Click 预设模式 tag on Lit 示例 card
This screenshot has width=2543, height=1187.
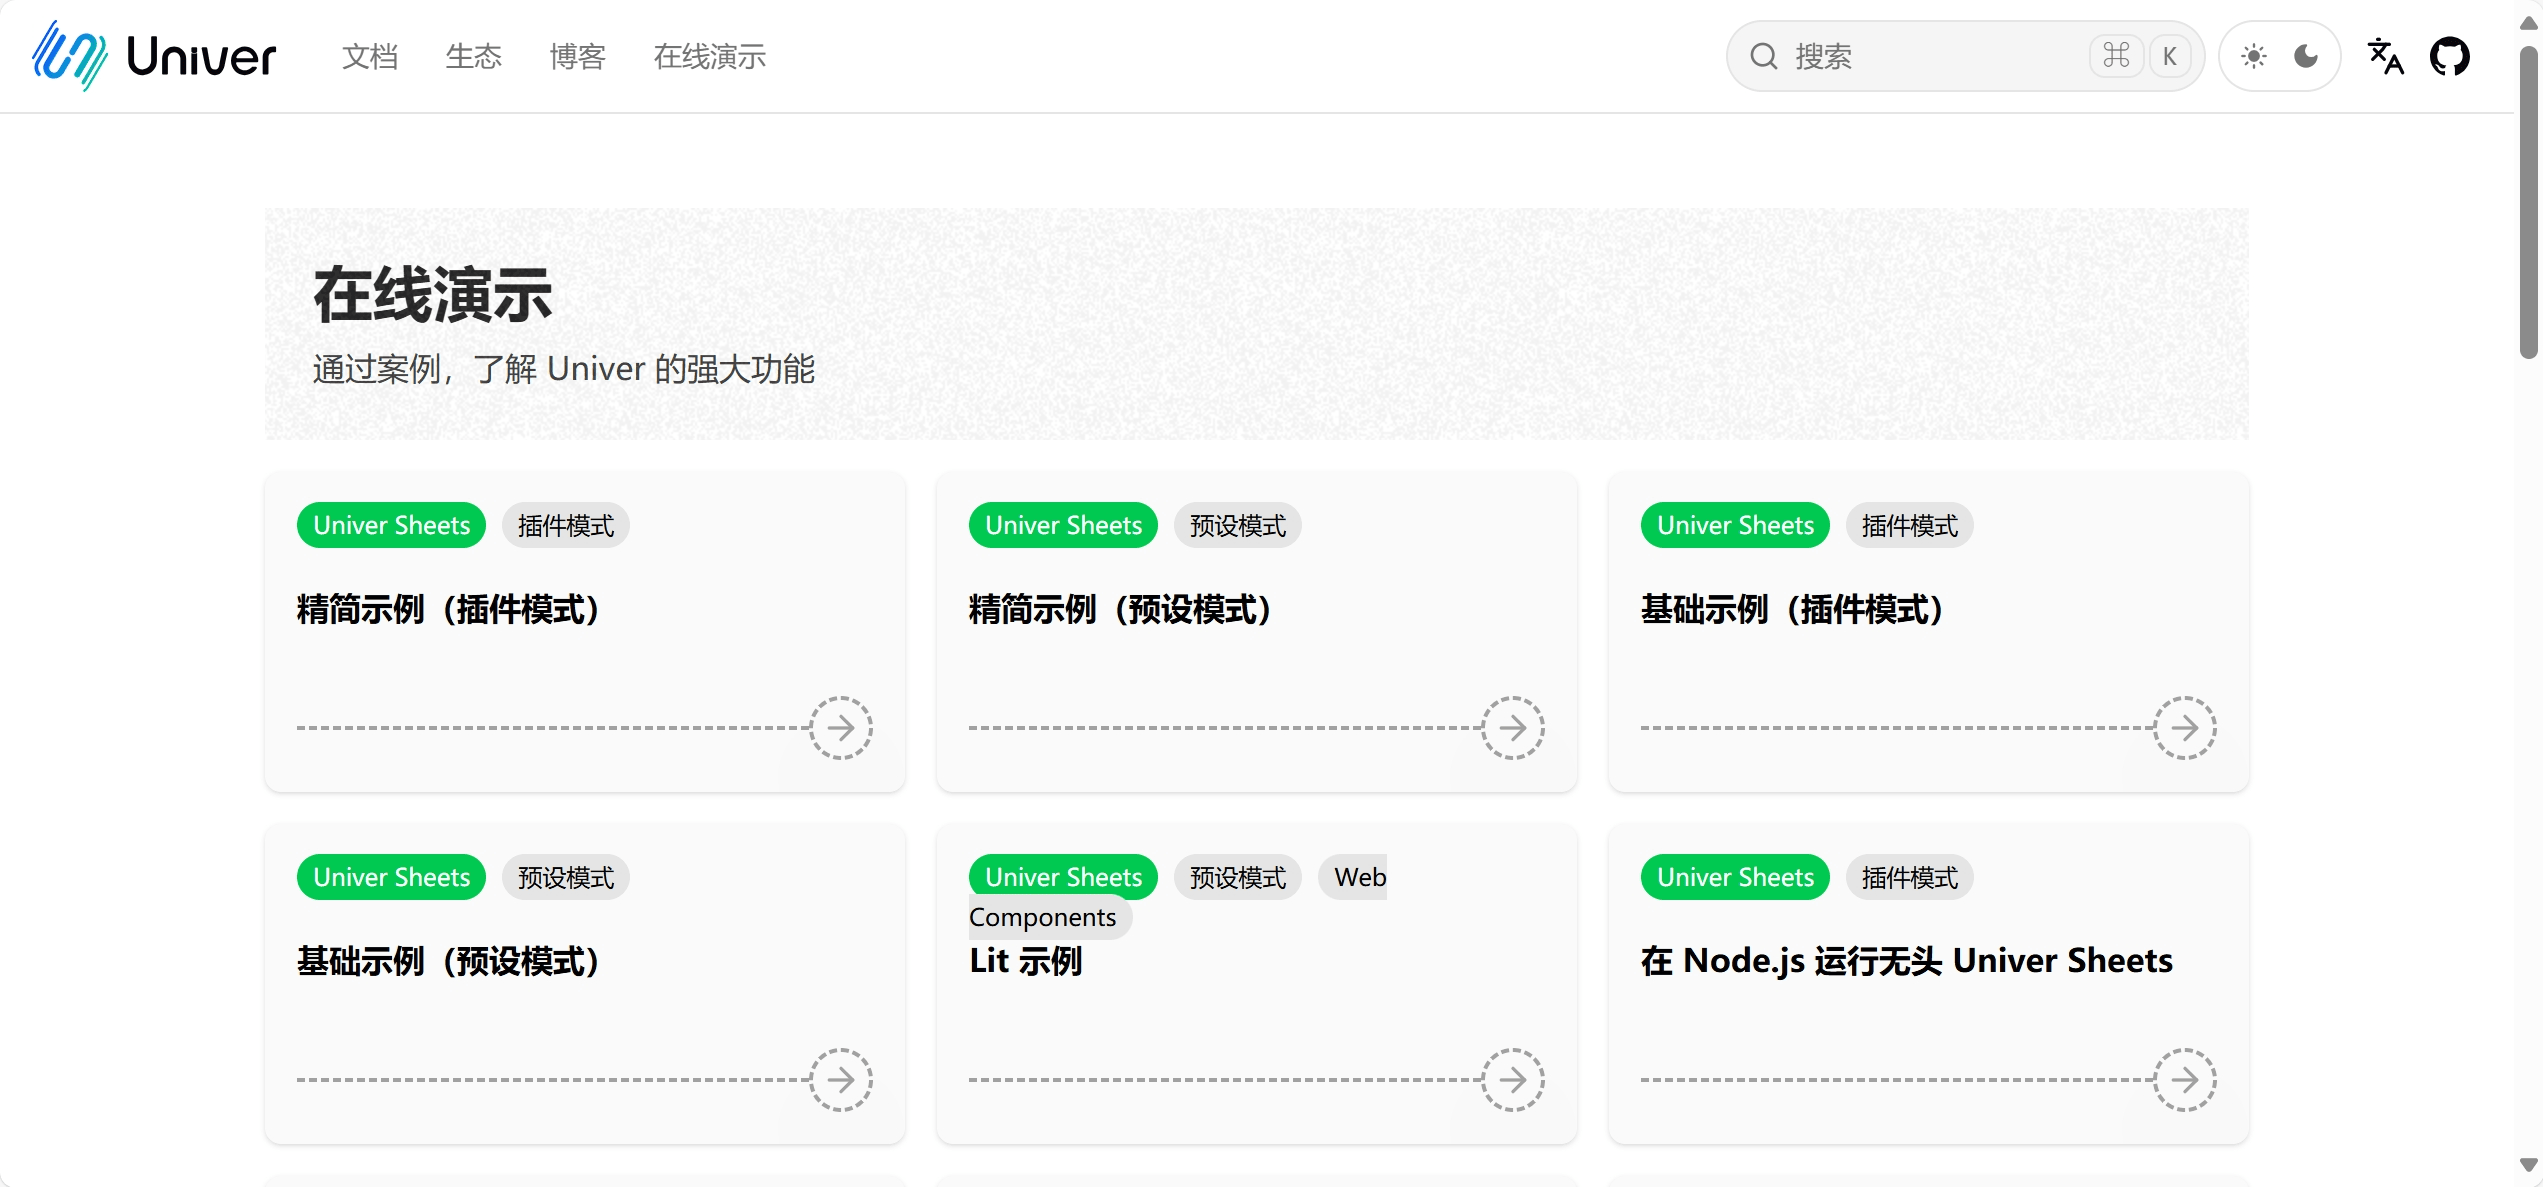pos(1238,877)
